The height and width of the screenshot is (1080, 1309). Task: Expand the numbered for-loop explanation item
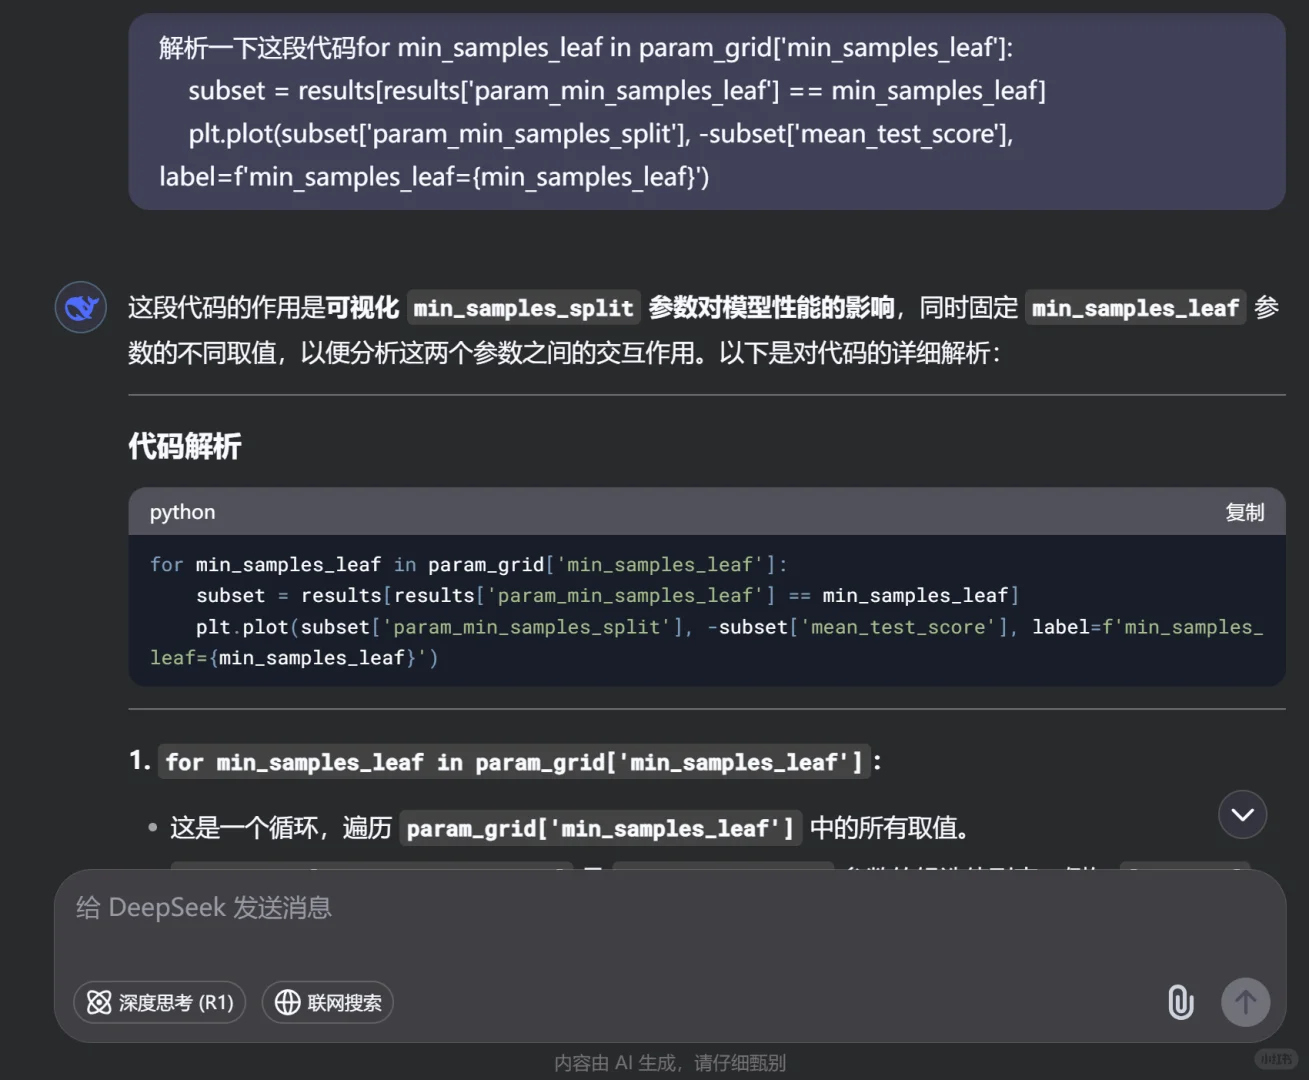(512, 761)
